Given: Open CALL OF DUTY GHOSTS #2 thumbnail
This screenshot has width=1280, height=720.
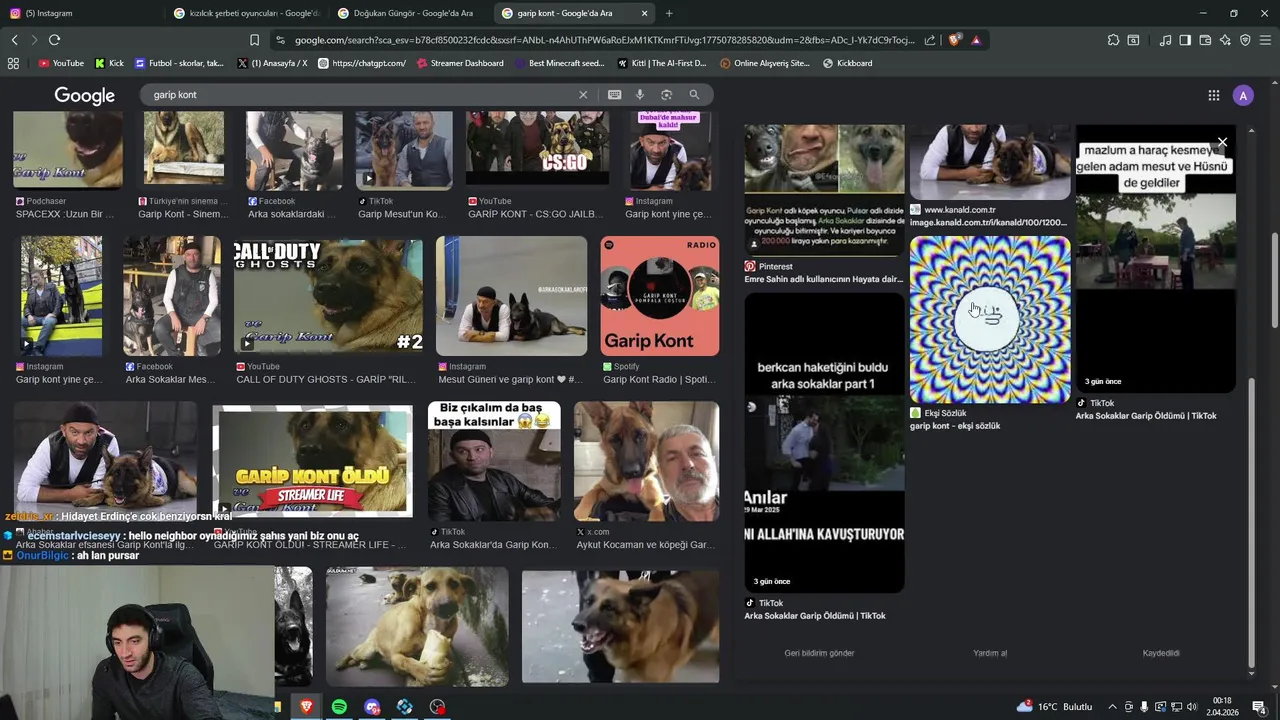Looking at the screenshot, I should [x=328, y=296].
